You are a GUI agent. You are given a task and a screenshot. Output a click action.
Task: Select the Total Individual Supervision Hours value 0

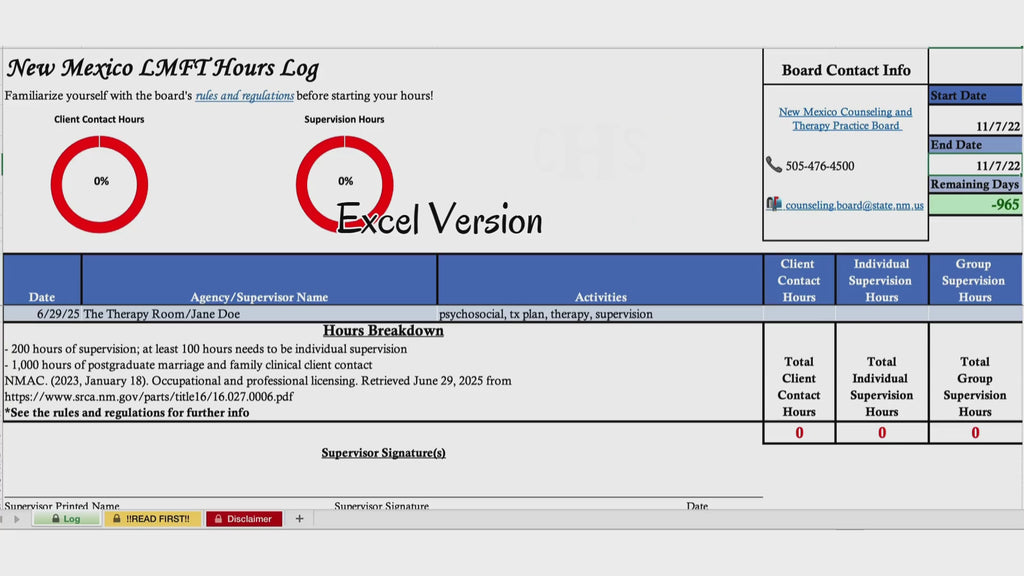tap(882, 433)
